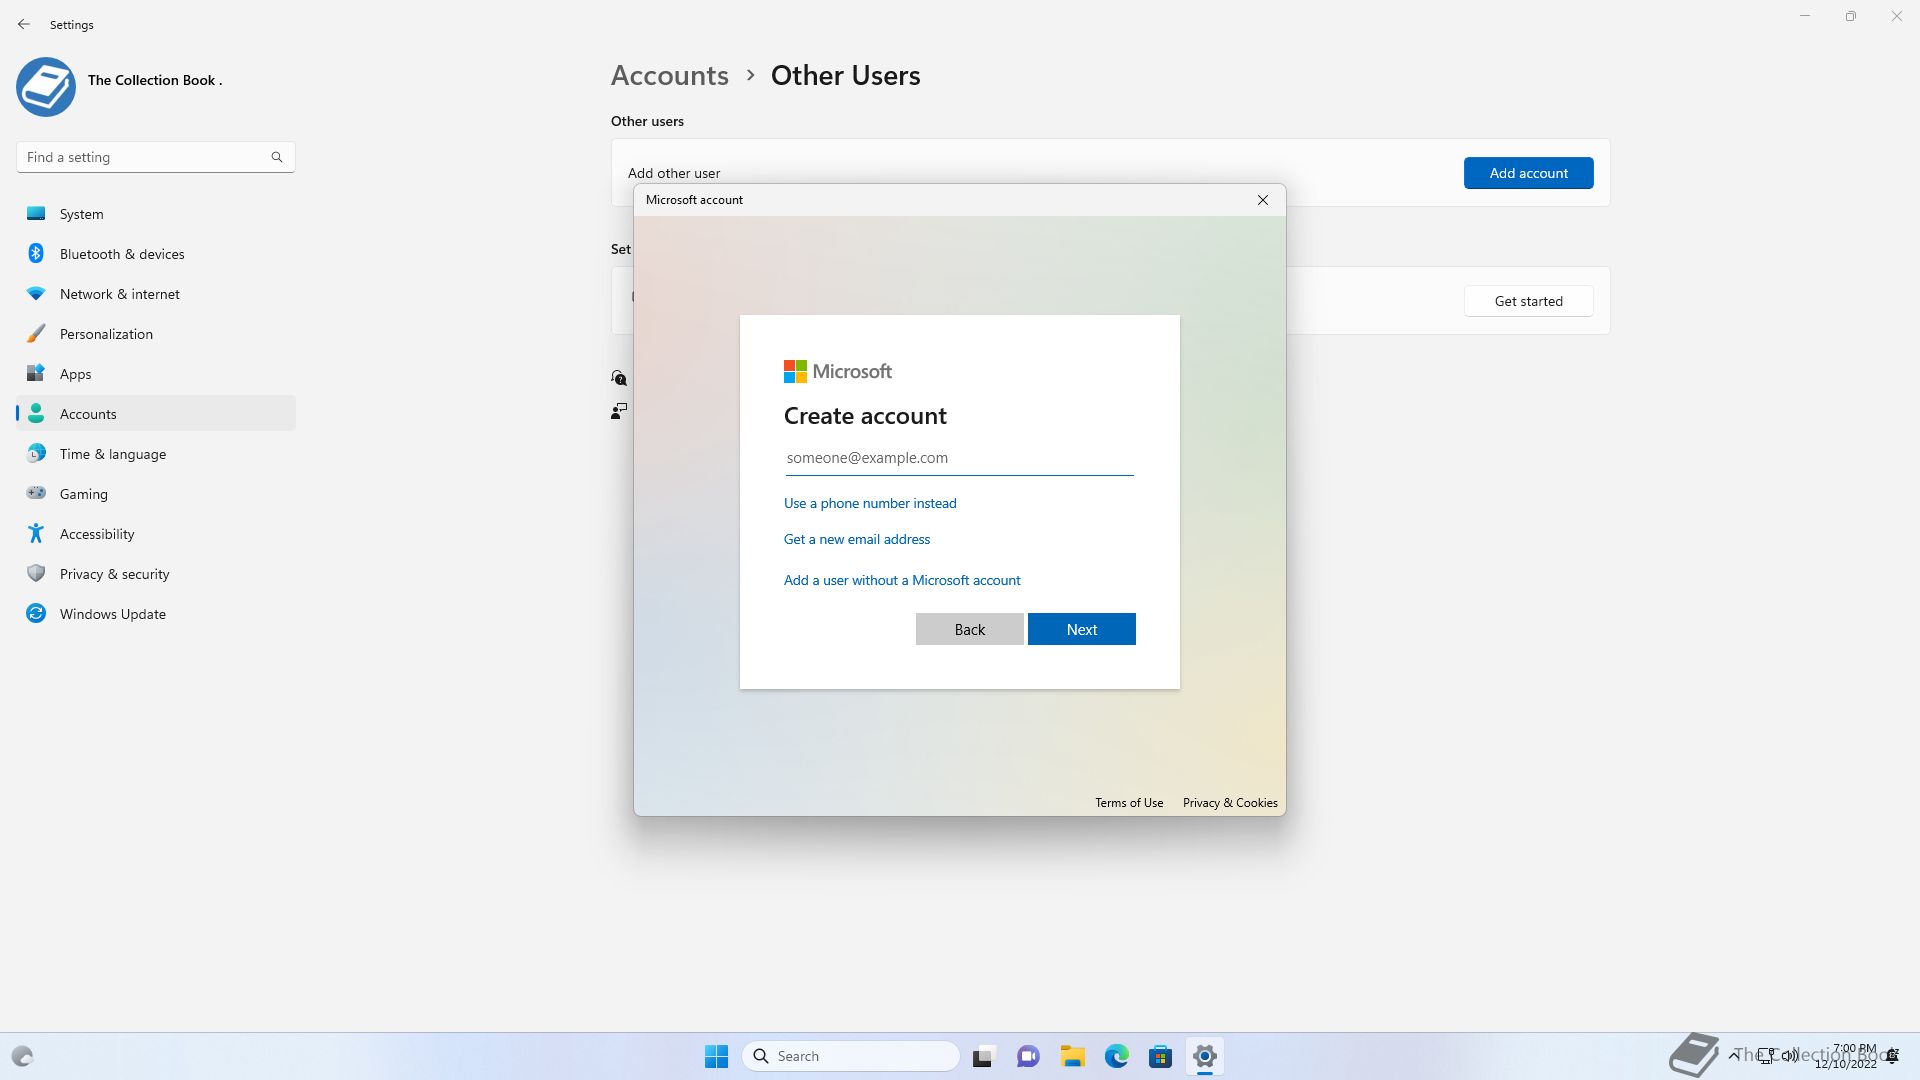Click the Next button

(1082, 629)
